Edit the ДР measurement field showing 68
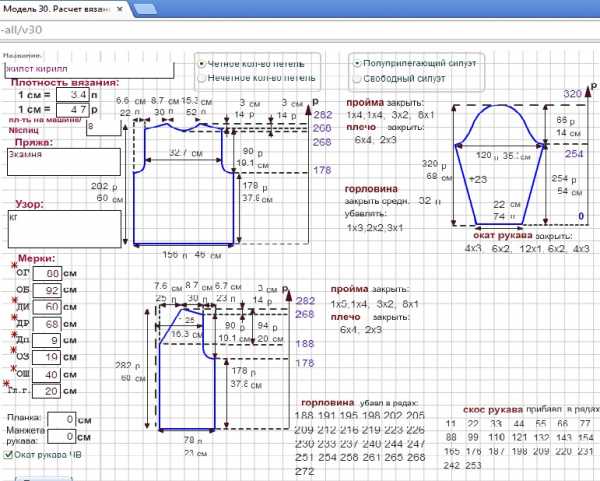This screenshot has width=600, height=481. pyautogui.click(x=47, y=322)
